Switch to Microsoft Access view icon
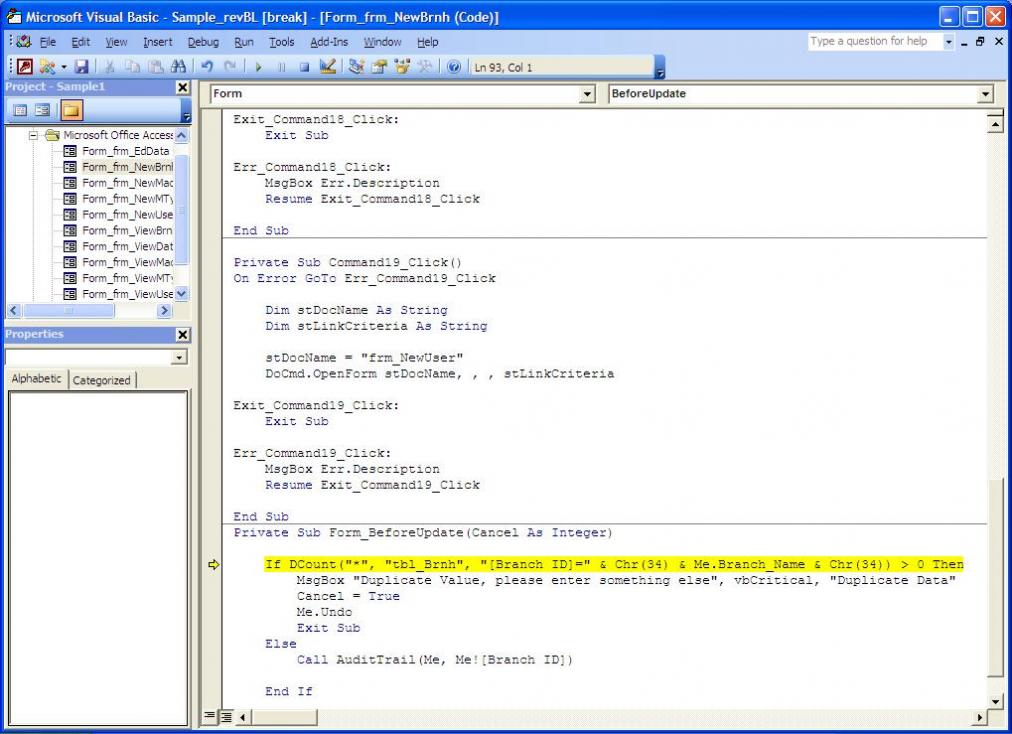 21,68
